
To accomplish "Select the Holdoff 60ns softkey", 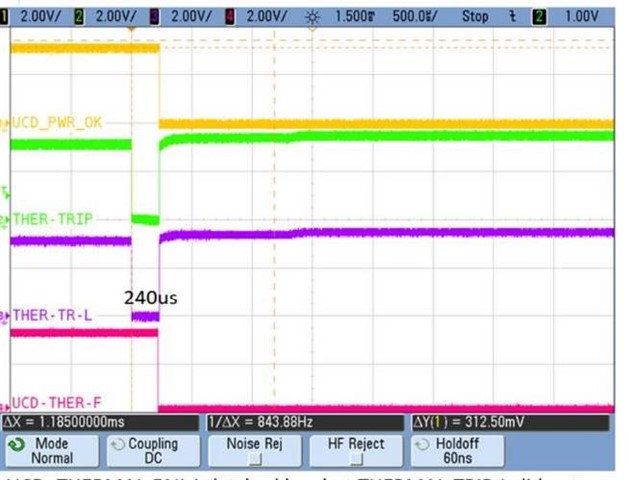I will click(x=457, y=451).
